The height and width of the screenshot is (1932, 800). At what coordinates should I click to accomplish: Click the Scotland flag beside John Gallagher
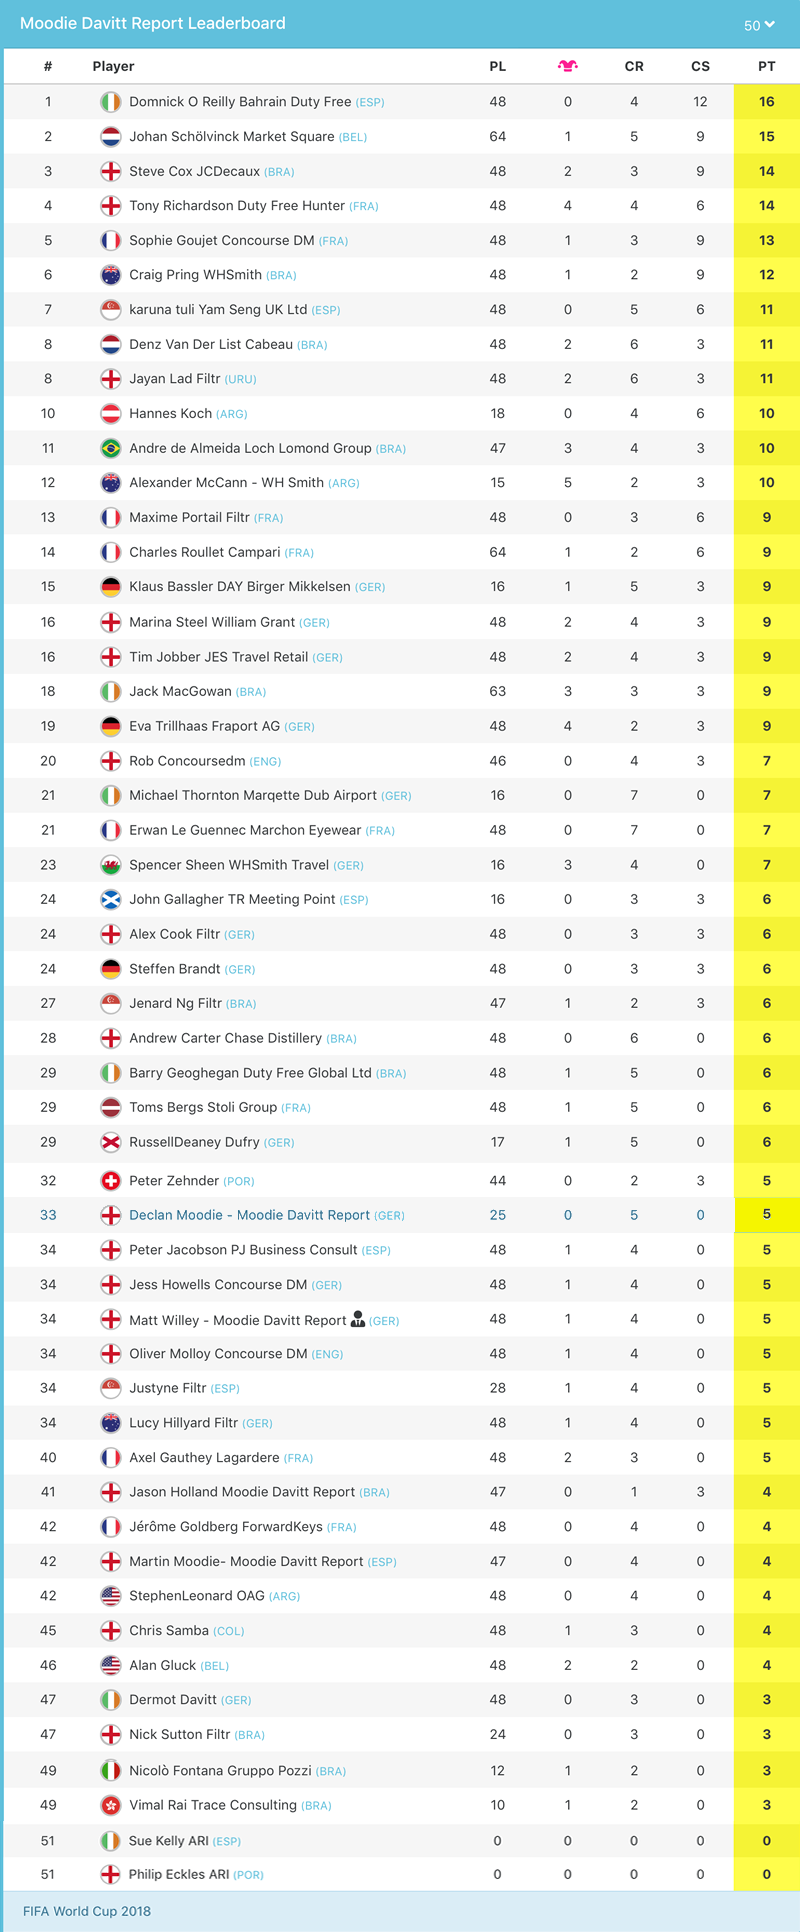click(x=111, y=899)
